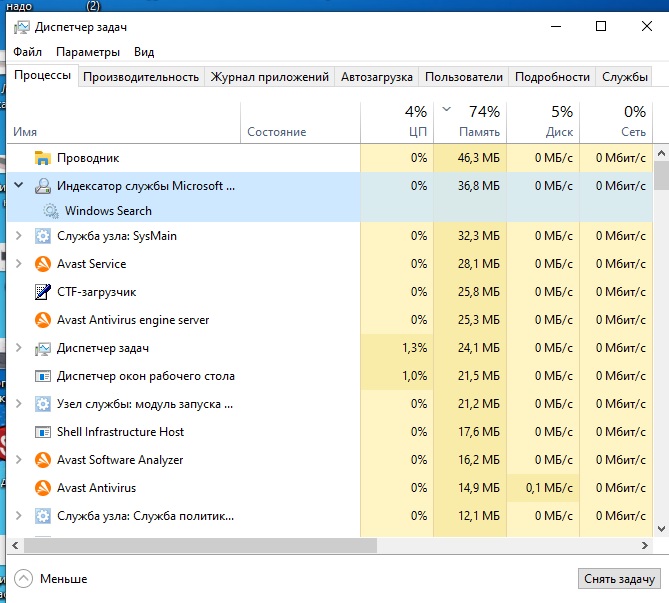669x603 pixels.
Task: Click the Диспетчер окон рабочего стола icon
Action: [x=42, y=376]
